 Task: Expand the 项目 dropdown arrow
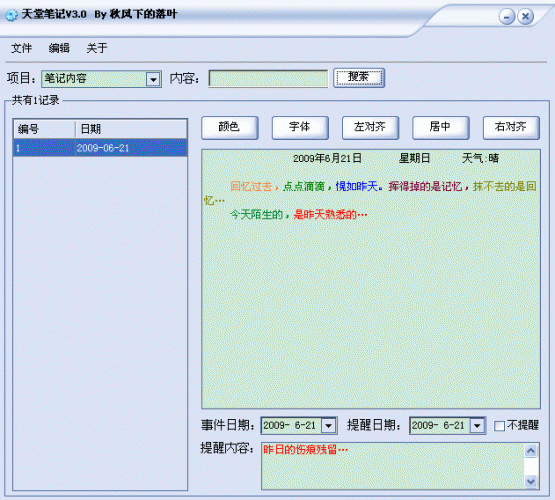coord(153,79)
